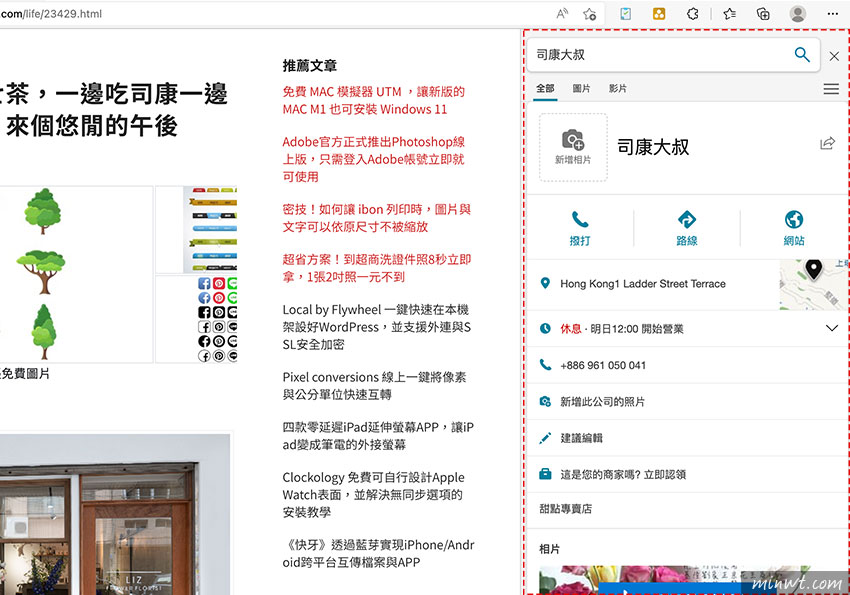Open the Favorites list icon
Screen dimensions: 850x595
pos(730,14)
